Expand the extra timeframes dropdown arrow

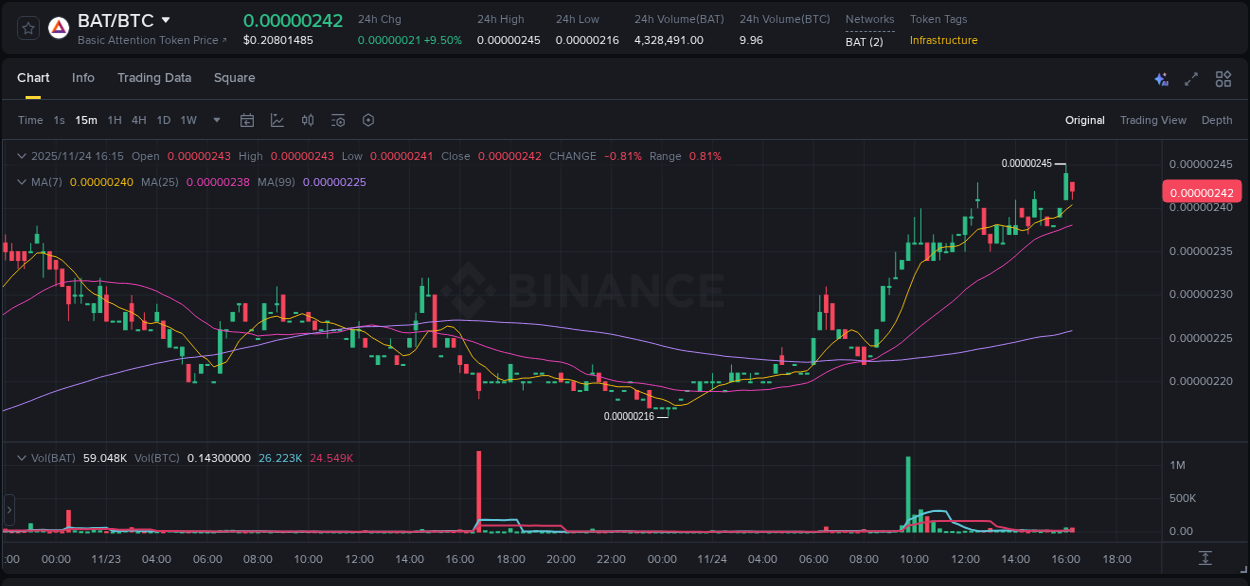215,120
